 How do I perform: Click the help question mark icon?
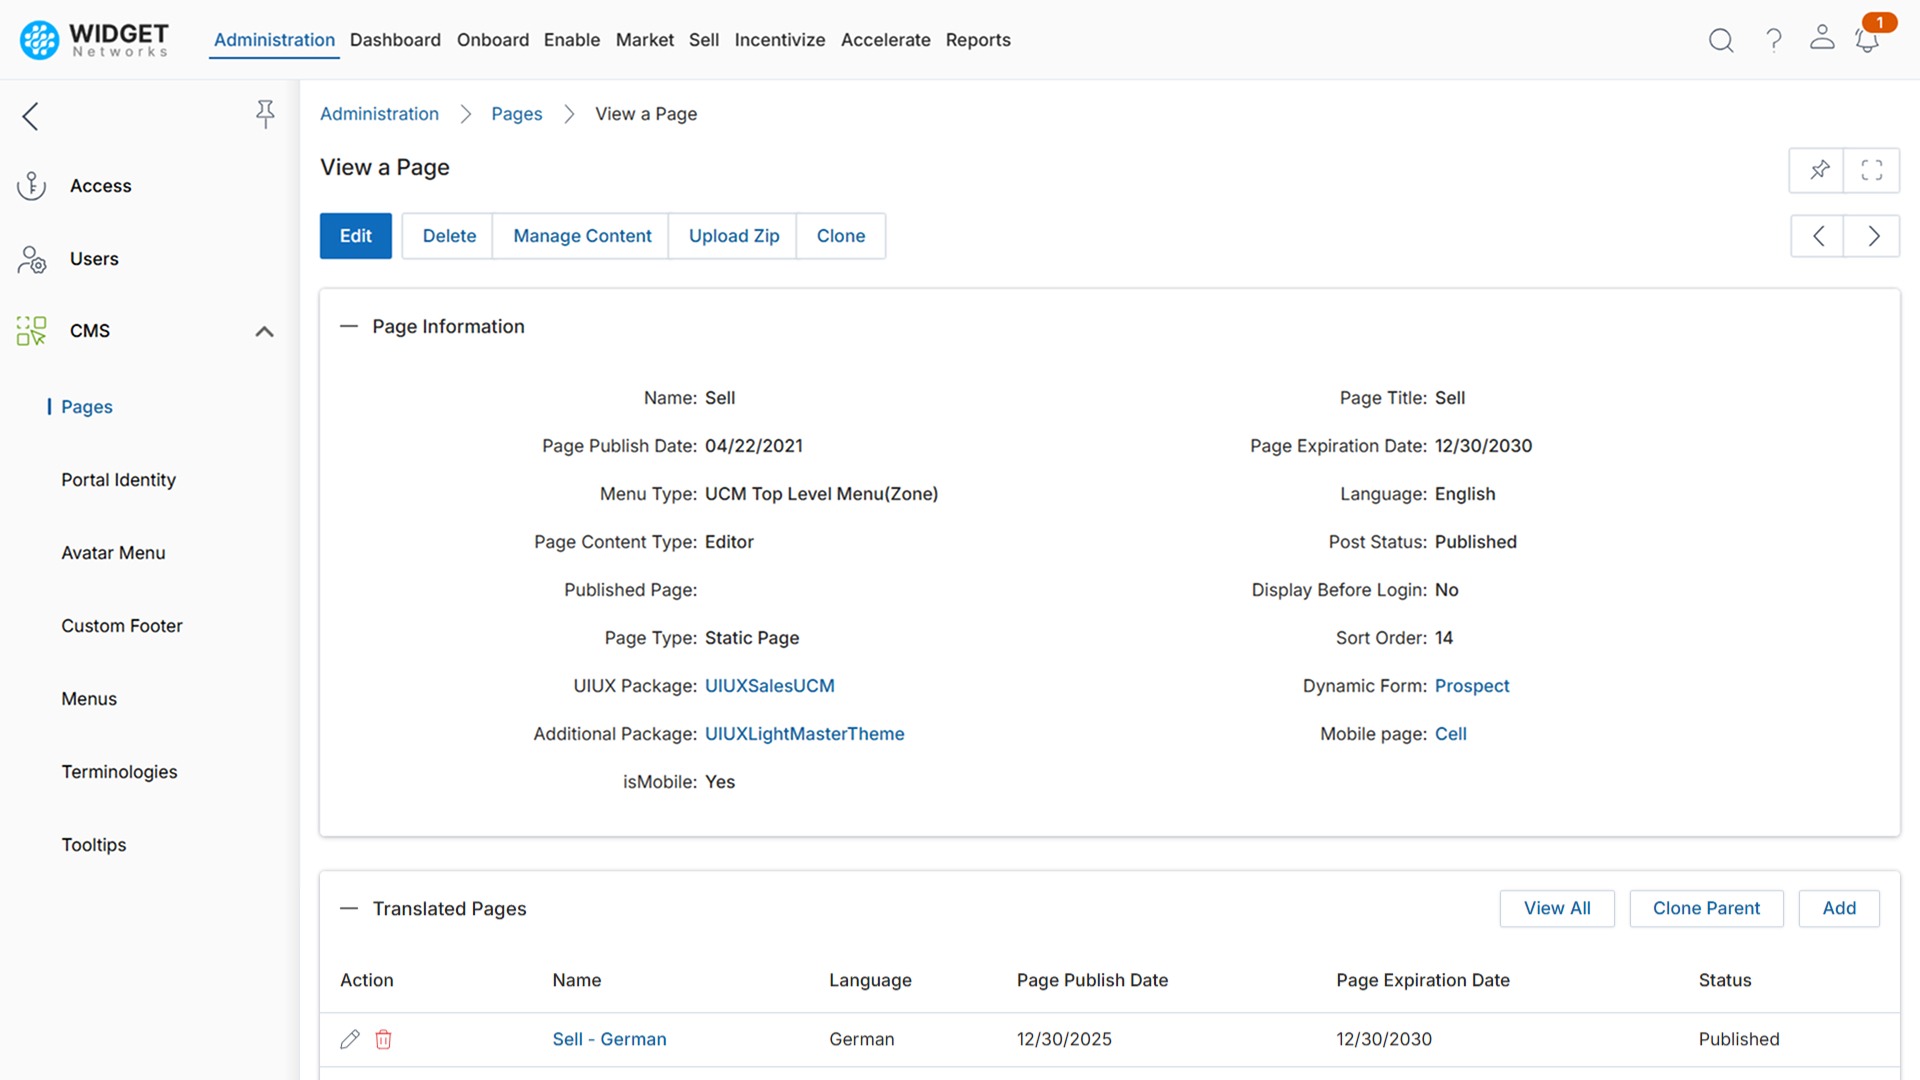[x=1773, y=40]
